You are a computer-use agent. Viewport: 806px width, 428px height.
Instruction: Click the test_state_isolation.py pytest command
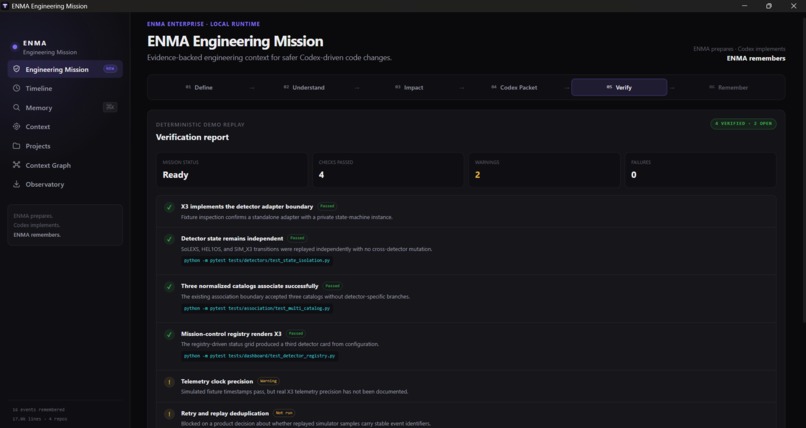[257, 260]
